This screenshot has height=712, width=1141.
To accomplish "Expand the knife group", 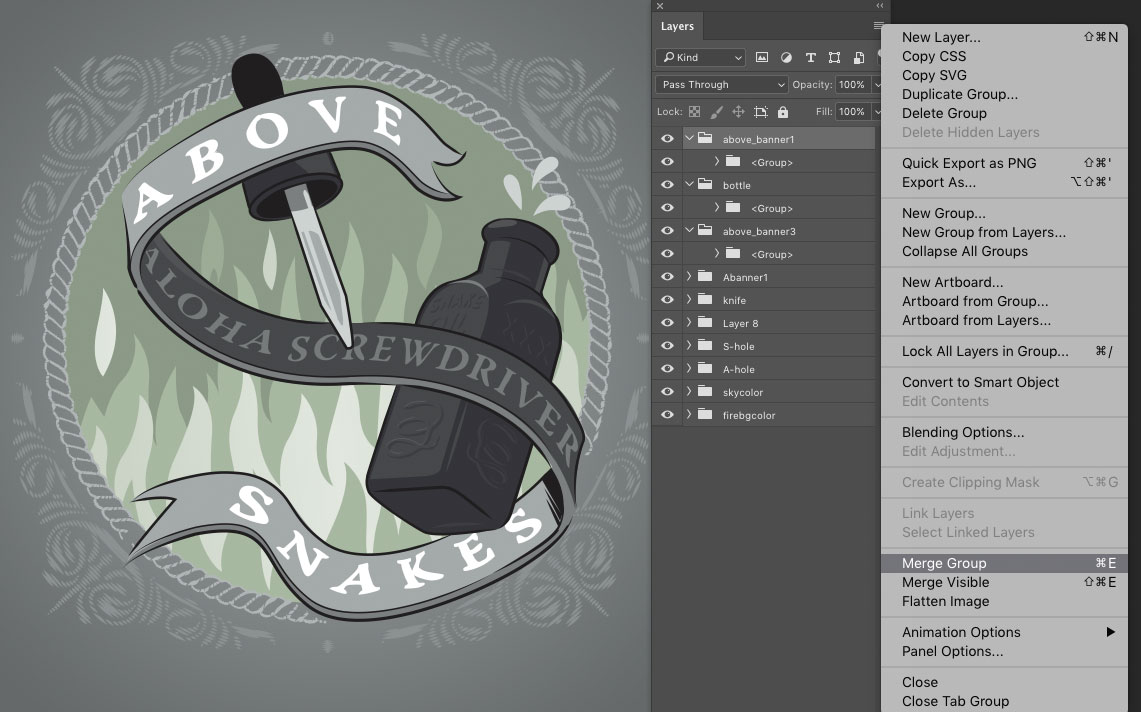I will click(x=689, y=300).
